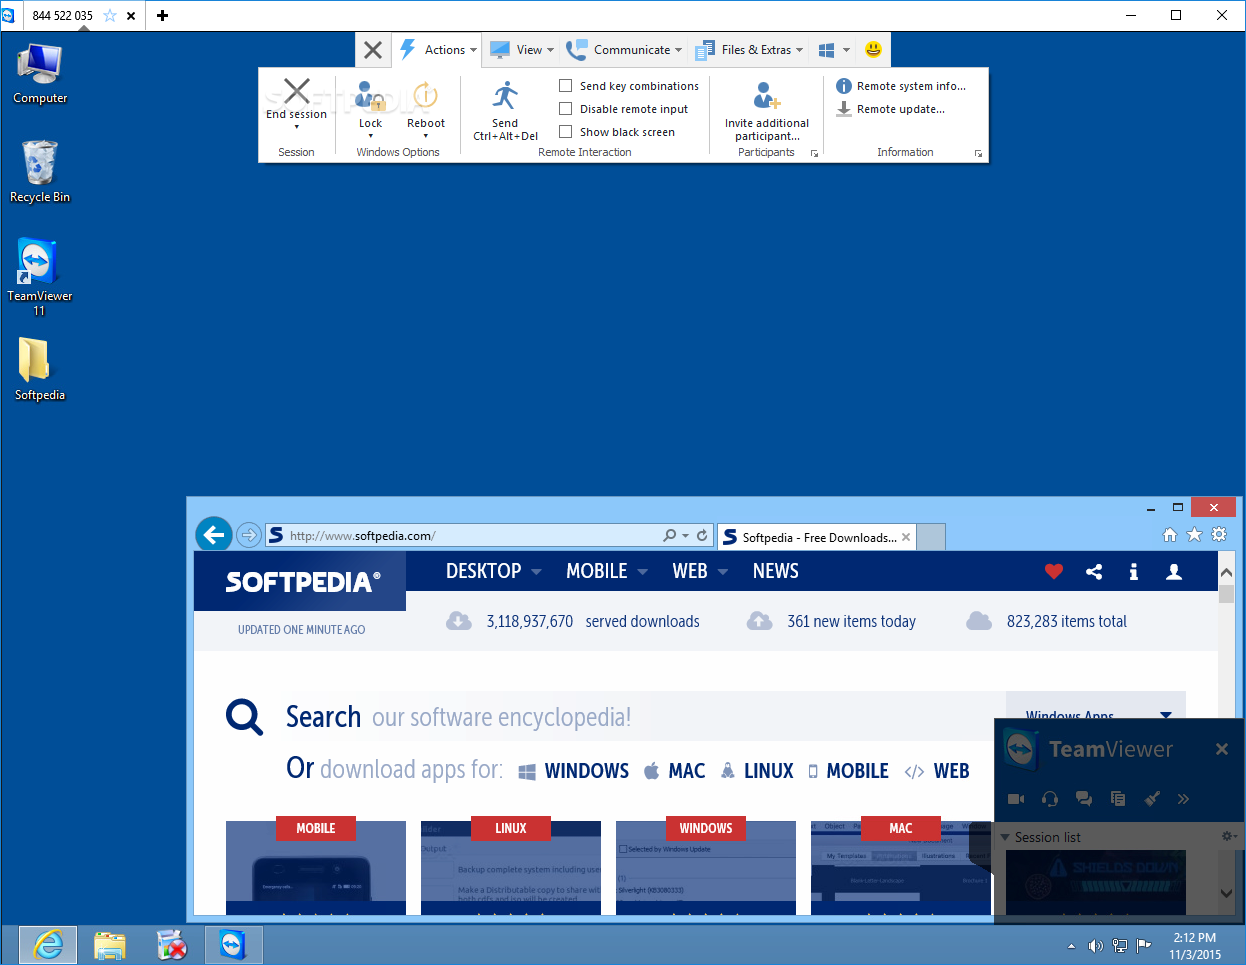This screenshot has height=965, width=1246.
Task: Click Invite additional participant
Action: [767, 111]
